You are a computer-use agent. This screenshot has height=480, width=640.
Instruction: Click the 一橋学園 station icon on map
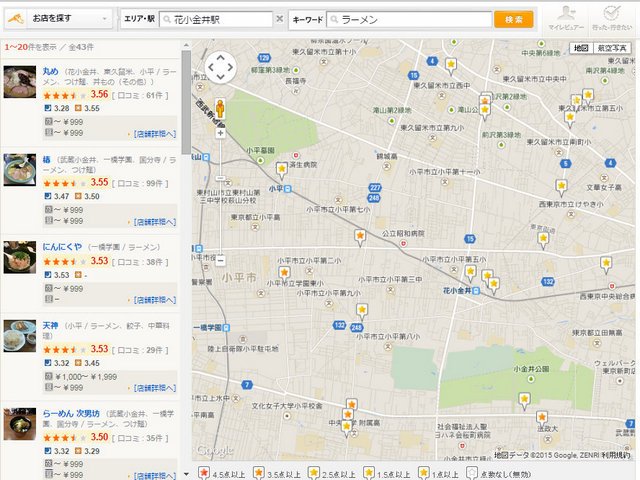point(227,327)
